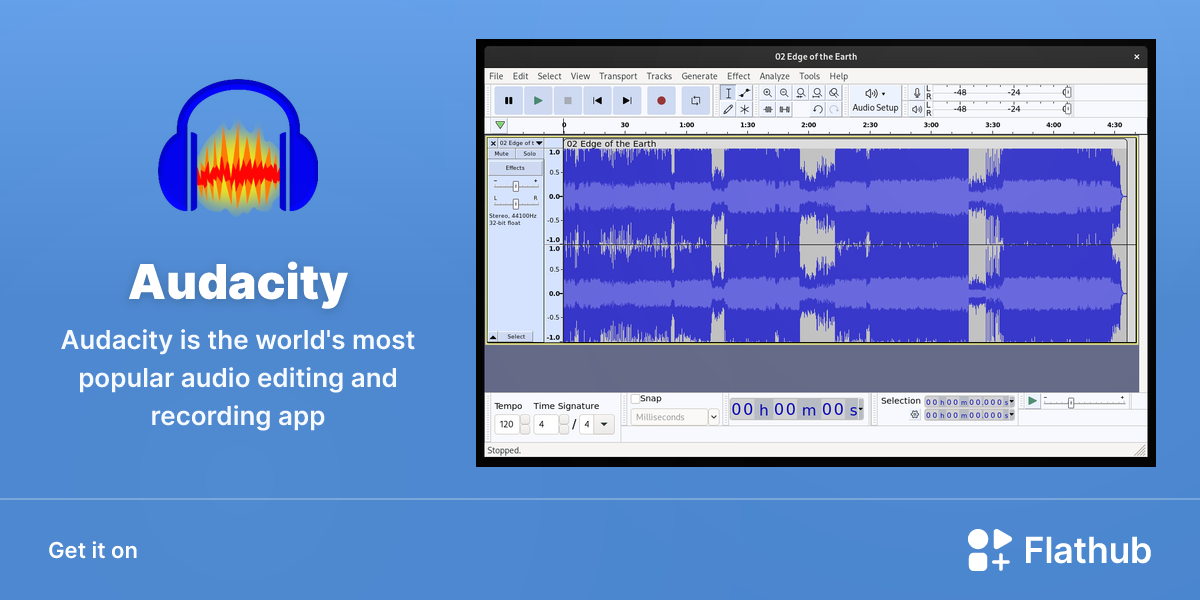Image resolution: width=1200 pixels, height=600 pixels.
Task: Select the Multi-tool asterisk icon
Action: [744, 109]
